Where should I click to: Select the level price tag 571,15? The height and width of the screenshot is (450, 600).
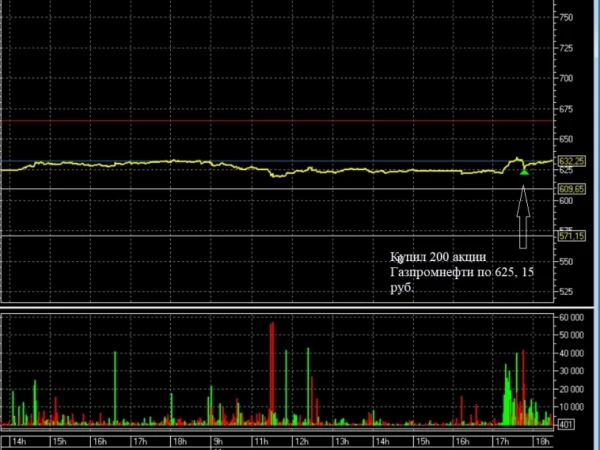[x=572, y=236]
